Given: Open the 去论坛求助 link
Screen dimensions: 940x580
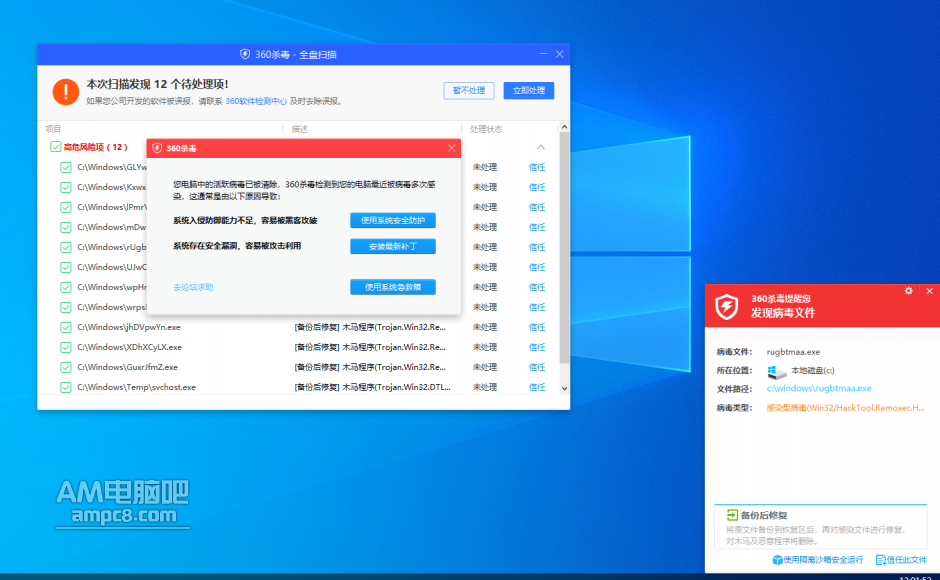Looking at the screenshot, I should 193,287.
